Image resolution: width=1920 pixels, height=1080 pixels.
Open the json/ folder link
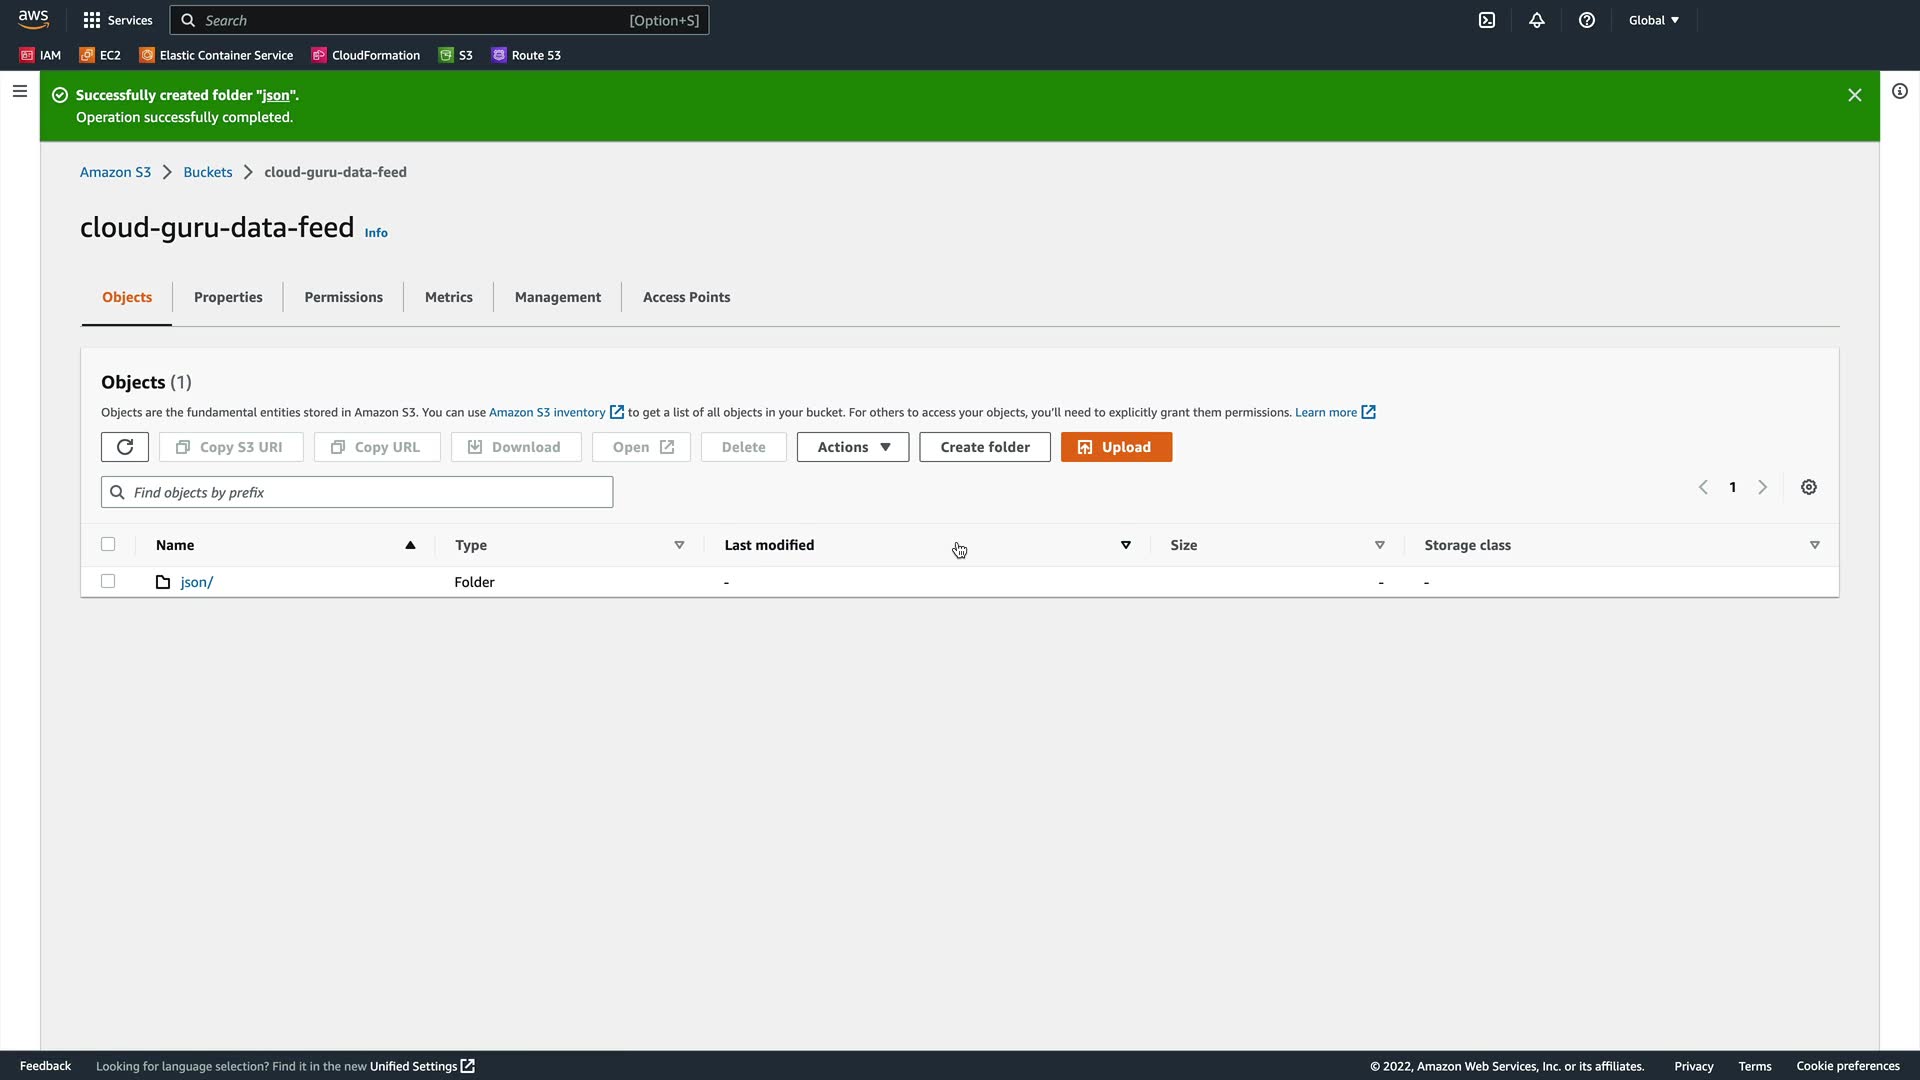(196, 582)
